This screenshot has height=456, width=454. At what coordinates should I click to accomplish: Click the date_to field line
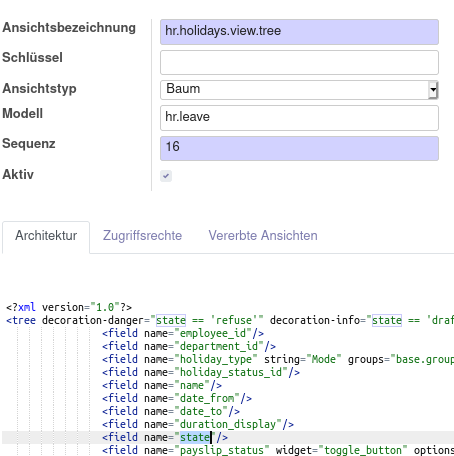(x=171, y=411)
